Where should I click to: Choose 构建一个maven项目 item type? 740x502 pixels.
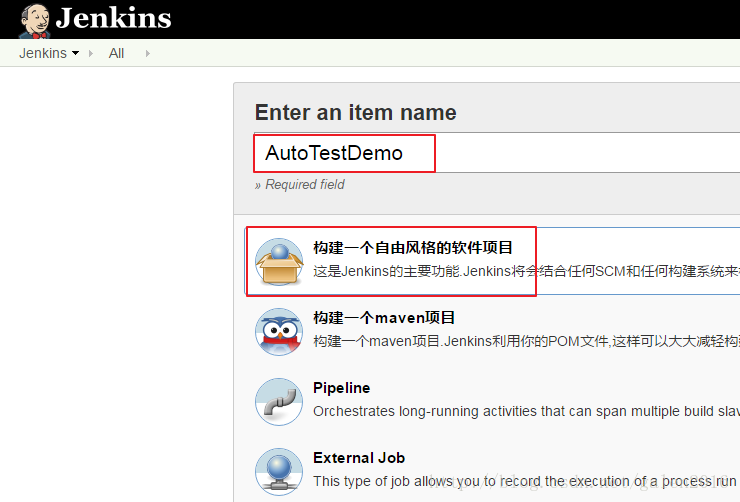tap(384, 318)
